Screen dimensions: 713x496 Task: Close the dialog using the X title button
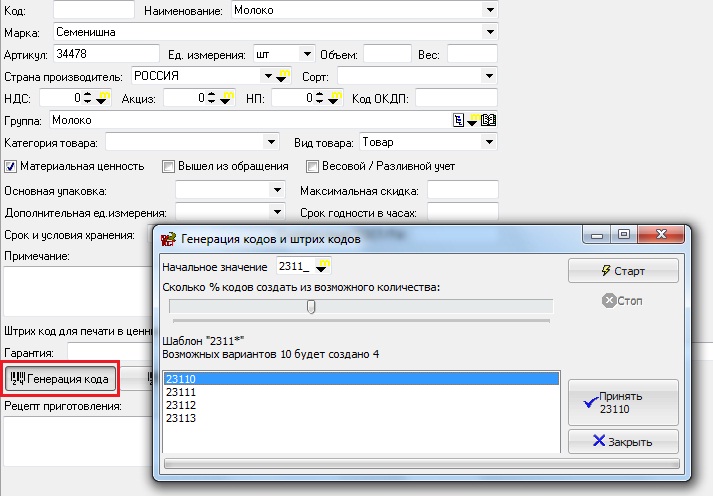pos(661,235)
